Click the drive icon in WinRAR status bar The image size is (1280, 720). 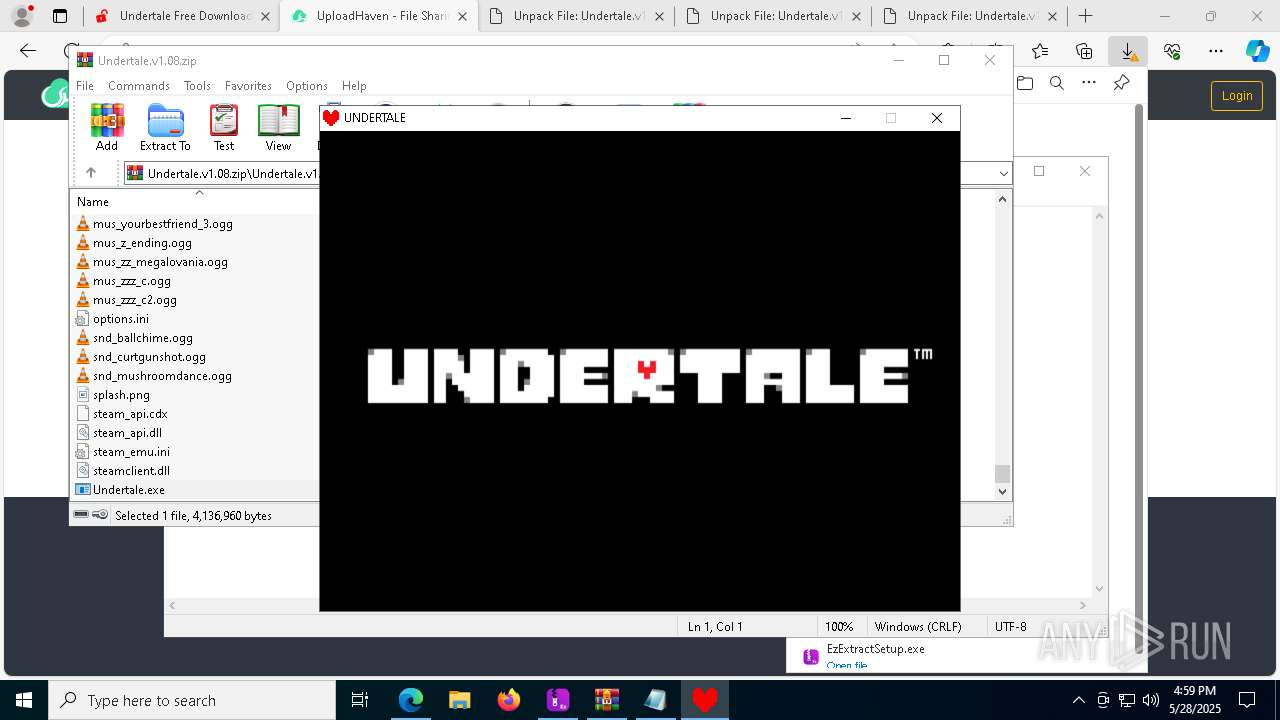click(81, 515)
